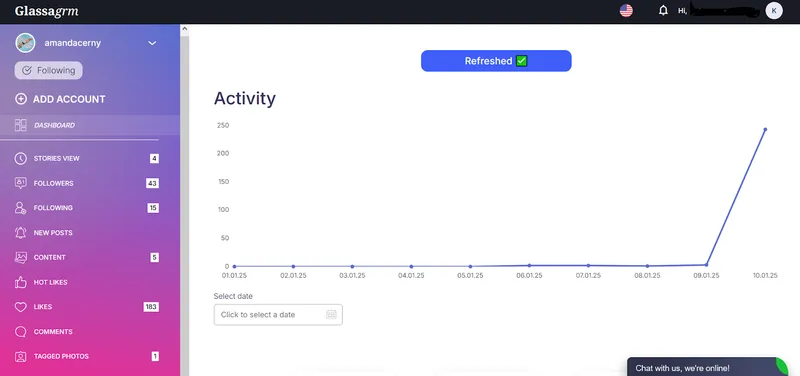The image size is (800, 376).
Task: Click the 05.01.25 axis label
Action: 470,275
